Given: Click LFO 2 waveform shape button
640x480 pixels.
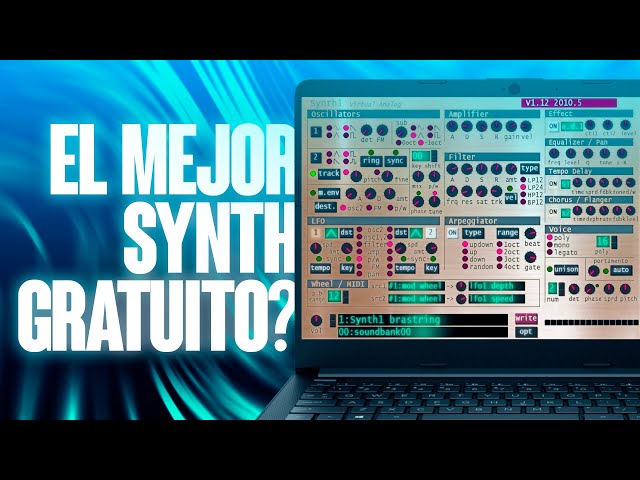Looking at the screenshot, I should tap(416, 233).
